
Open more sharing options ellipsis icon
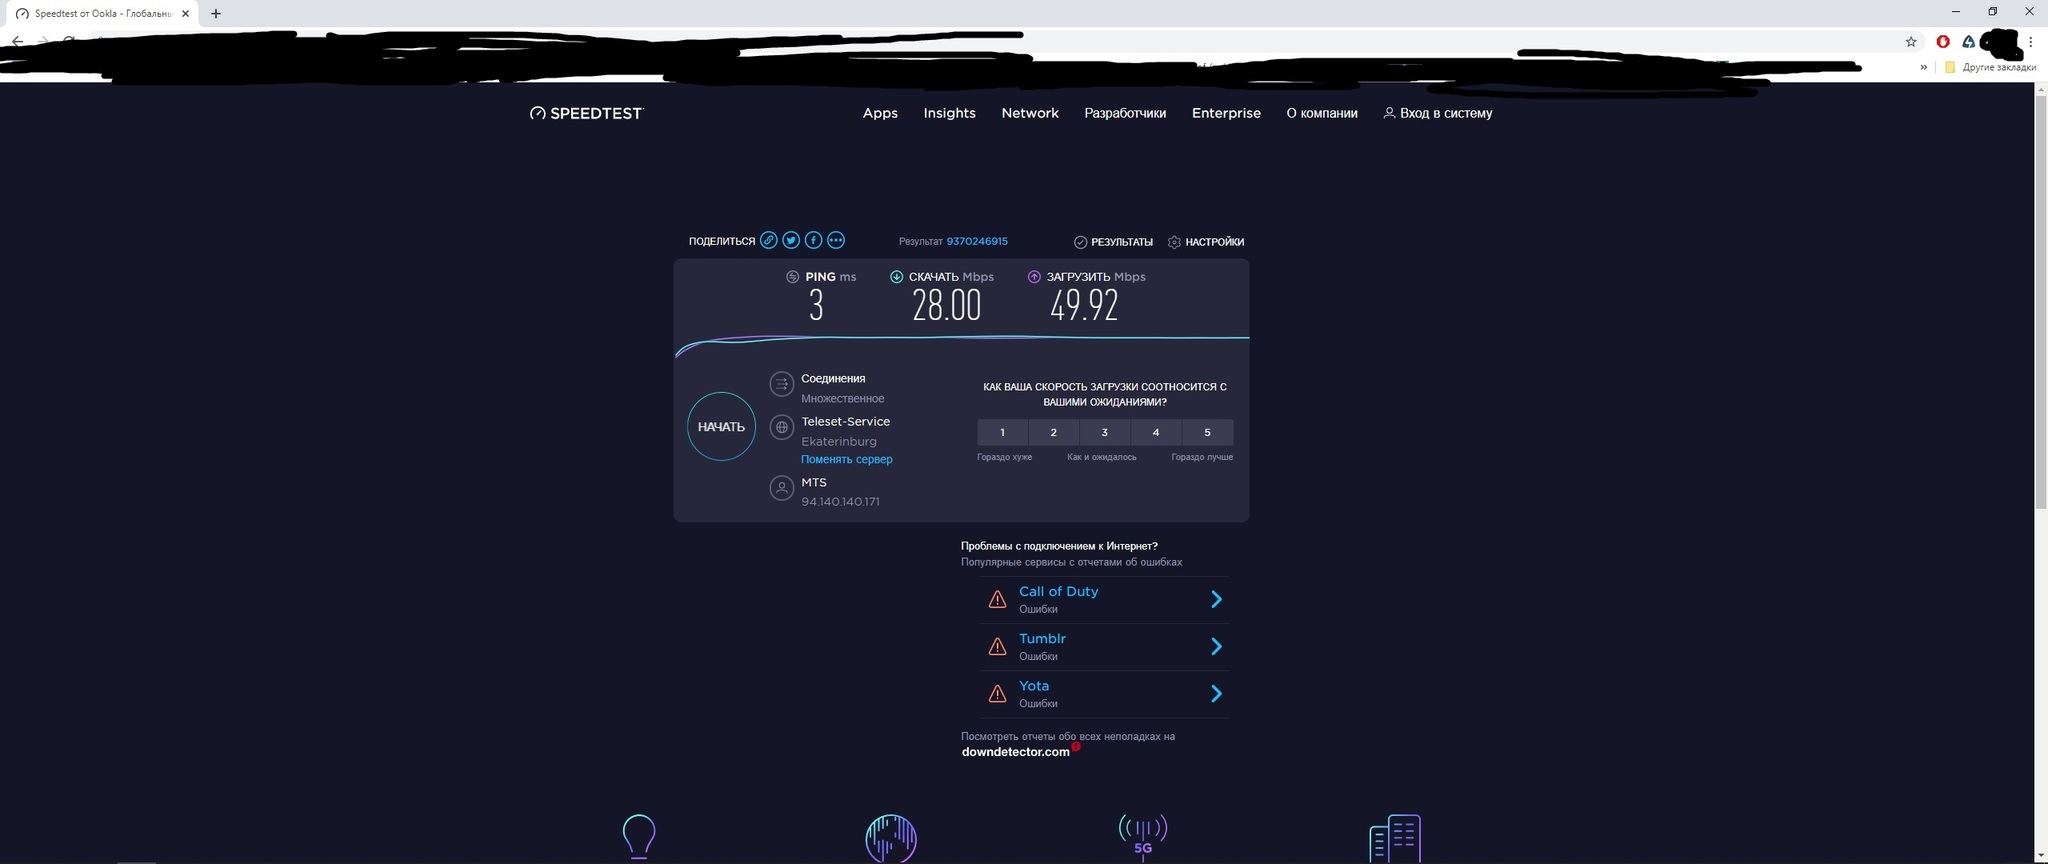pyautogui.click(x=836, y=240)
